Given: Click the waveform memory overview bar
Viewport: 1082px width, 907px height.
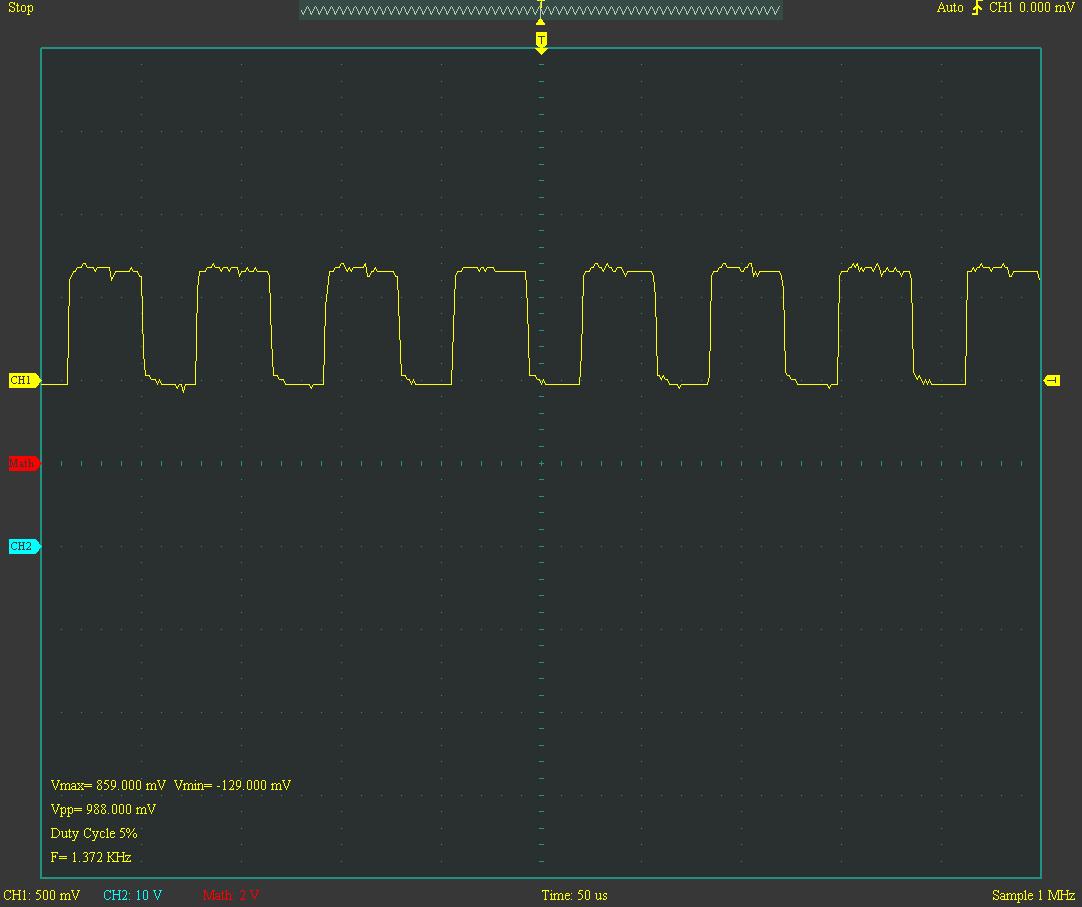Looking at the screenshot, I should [540, 10].
